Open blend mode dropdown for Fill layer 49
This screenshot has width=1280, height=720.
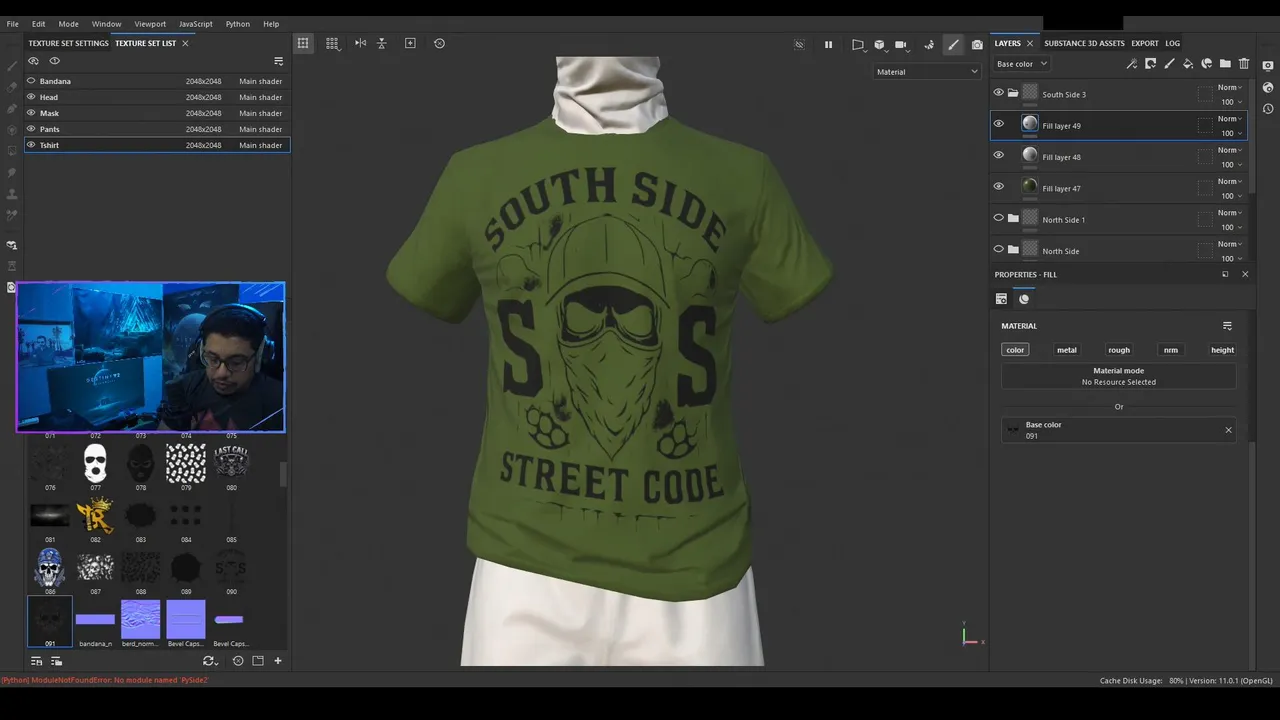[1230, 119]
